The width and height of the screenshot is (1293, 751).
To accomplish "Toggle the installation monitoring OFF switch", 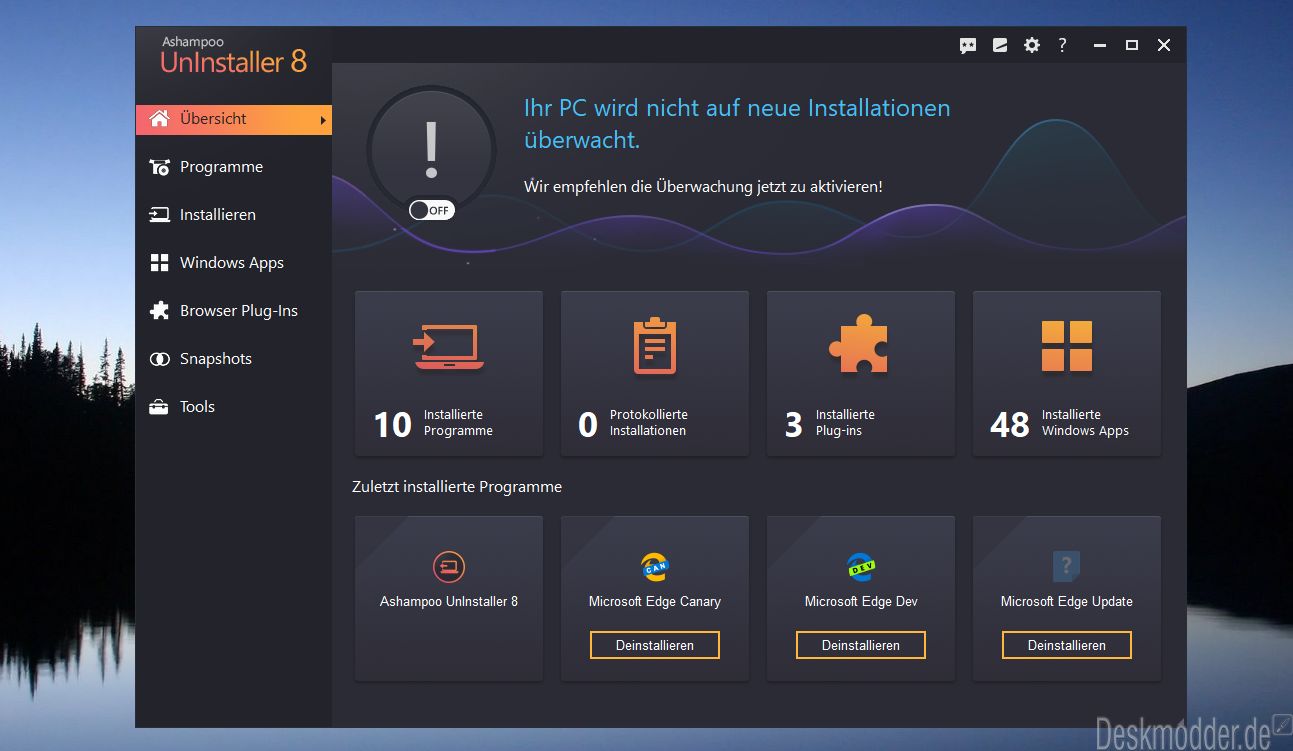I will 431,210.
